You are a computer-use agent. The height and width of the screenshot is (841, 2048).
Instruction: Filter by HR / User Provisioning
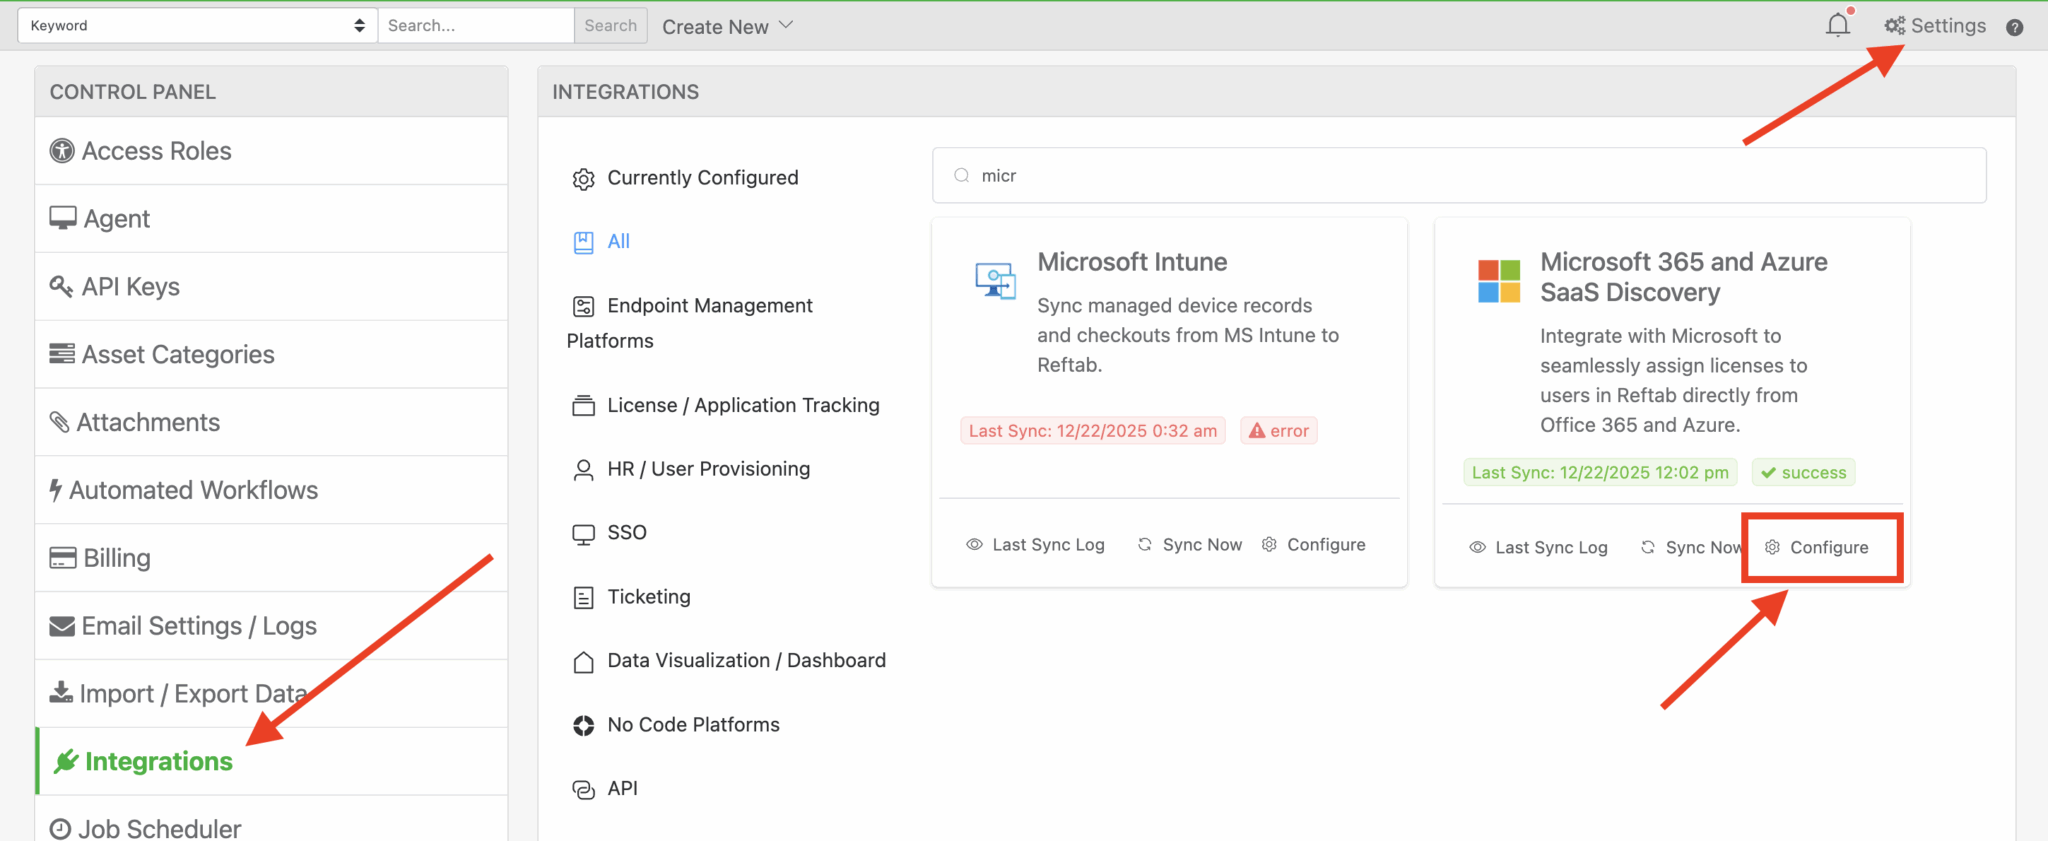click(692, 469)
